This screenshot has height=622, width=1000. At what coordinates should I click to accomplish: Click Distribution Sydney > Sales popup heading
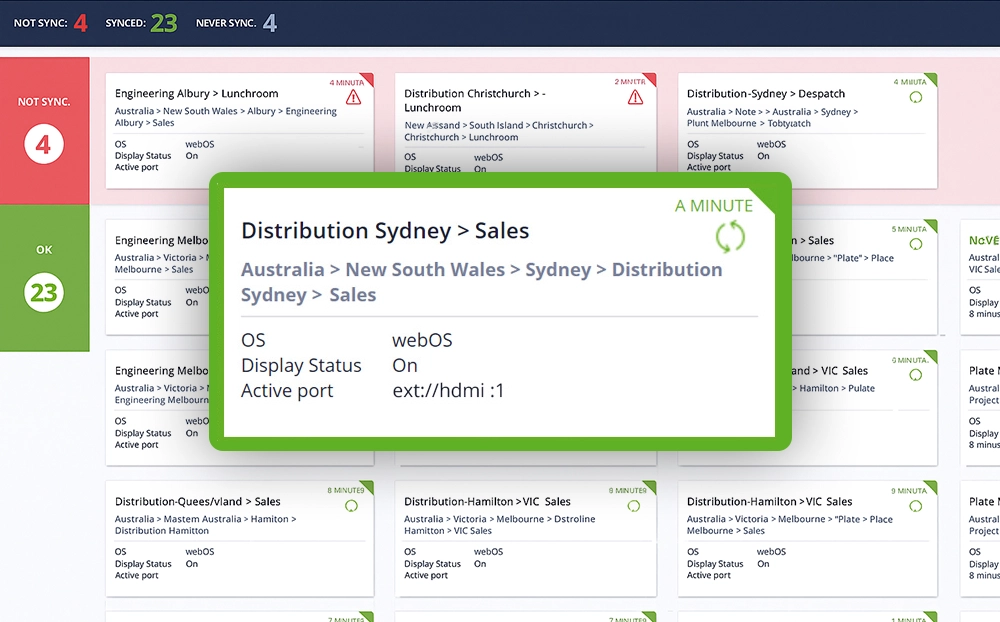pyautogui.click(x=385, y=231)
